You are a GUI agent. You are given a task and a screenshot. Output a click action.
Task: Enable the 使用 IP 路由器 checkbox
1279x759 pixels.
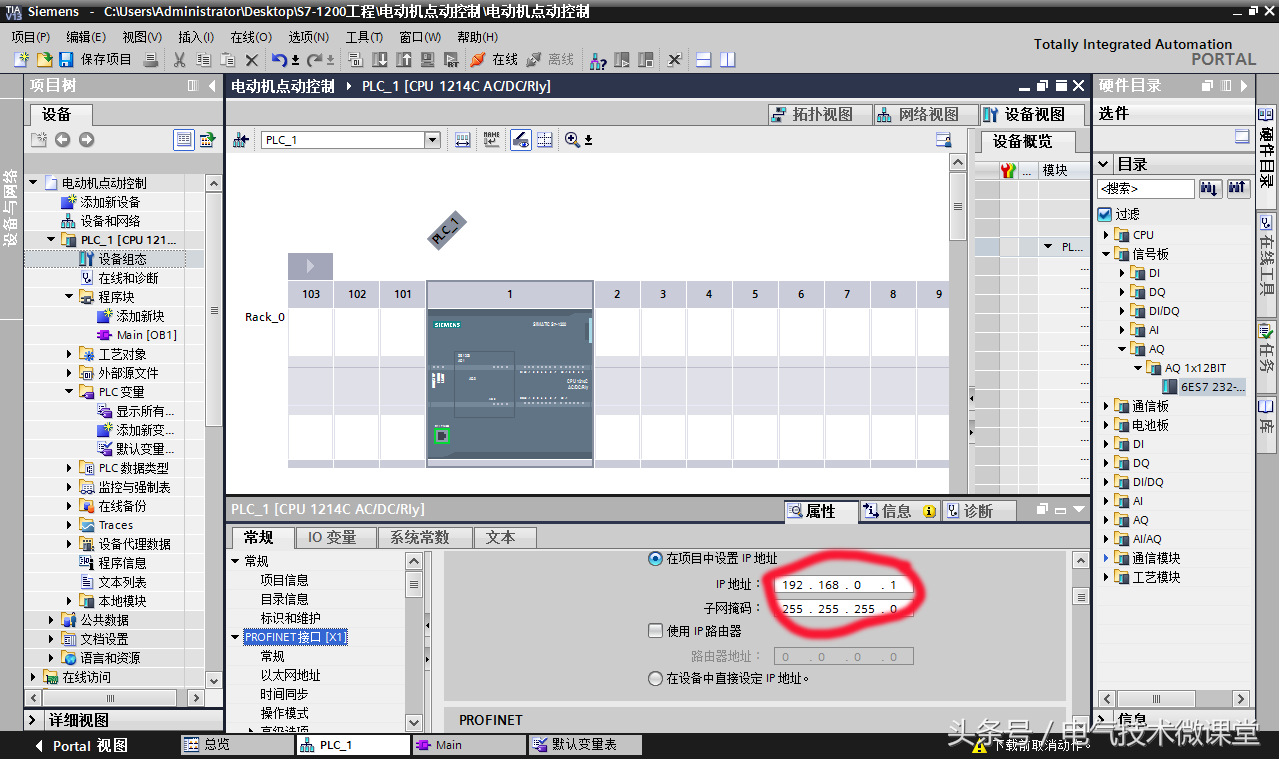pyautogui.click(x=655, y=631)
